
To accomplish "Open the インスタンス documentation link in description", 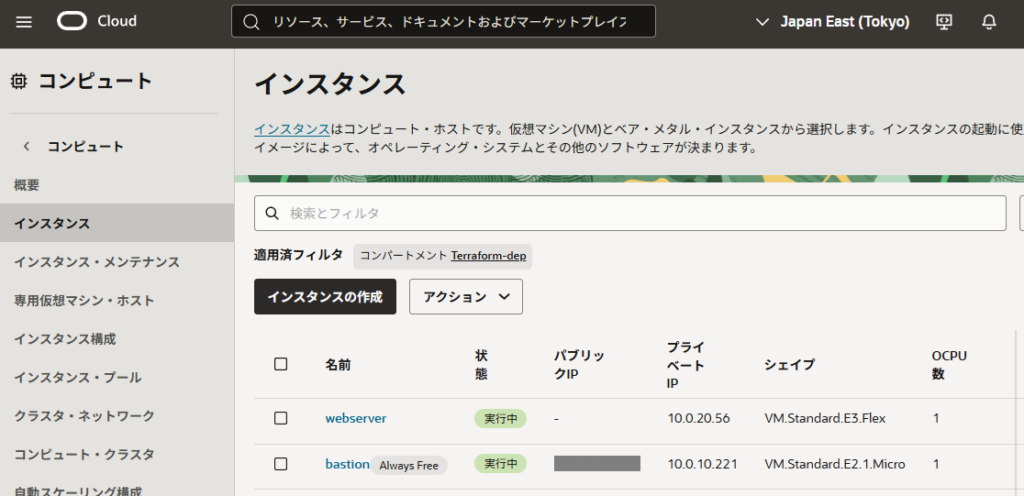I will (x=291, y=129).
